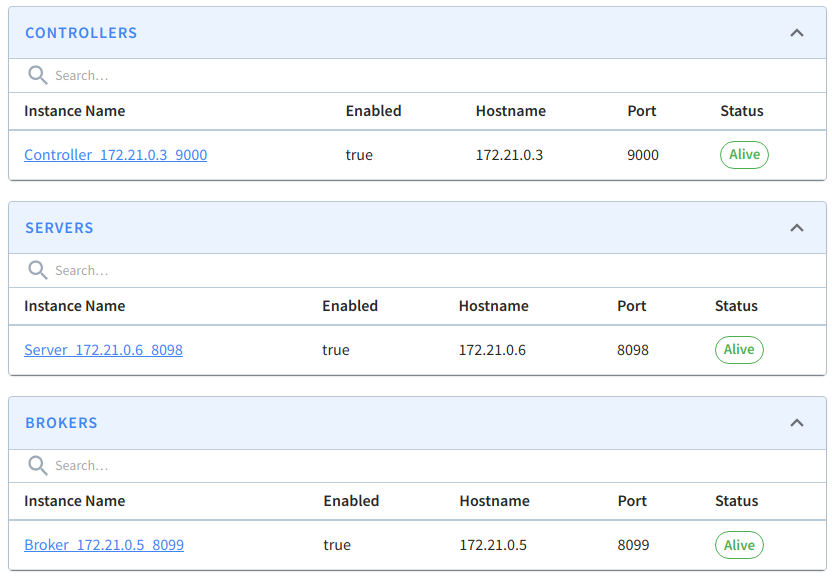Collapse the Controllers section chevron
The image size is (832, 583).
tap(796, 33)
